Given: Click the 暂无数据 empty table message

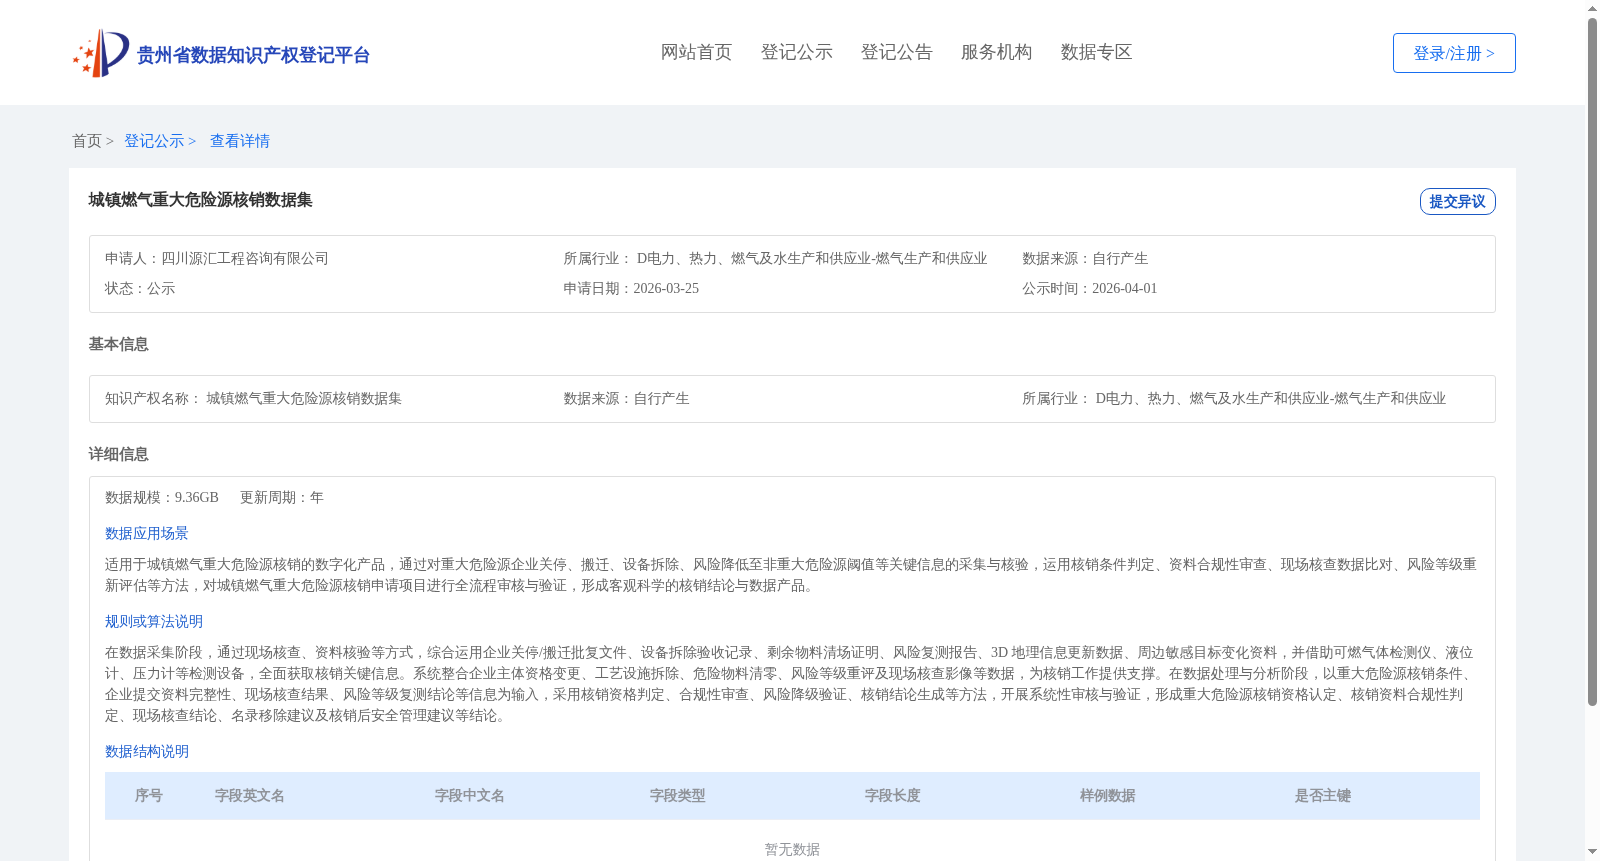Looking at the screenshot, I should pos(792,849).
